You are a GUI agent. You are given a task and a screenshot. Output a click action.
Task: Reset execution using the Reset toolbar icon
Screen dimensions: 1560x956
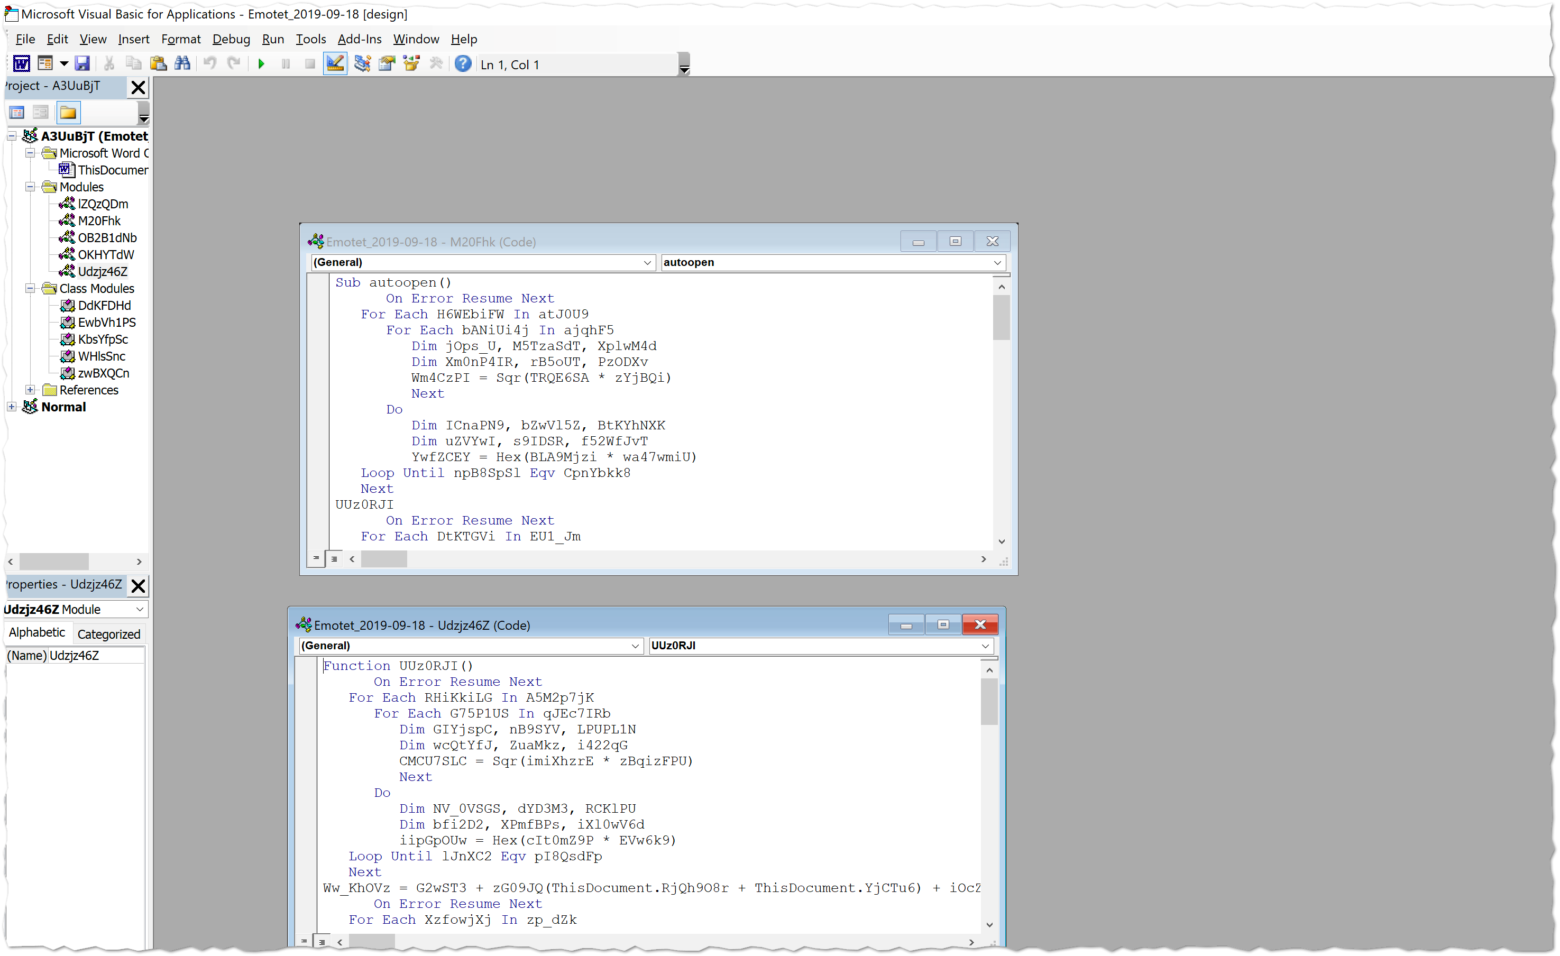(309, 63)
